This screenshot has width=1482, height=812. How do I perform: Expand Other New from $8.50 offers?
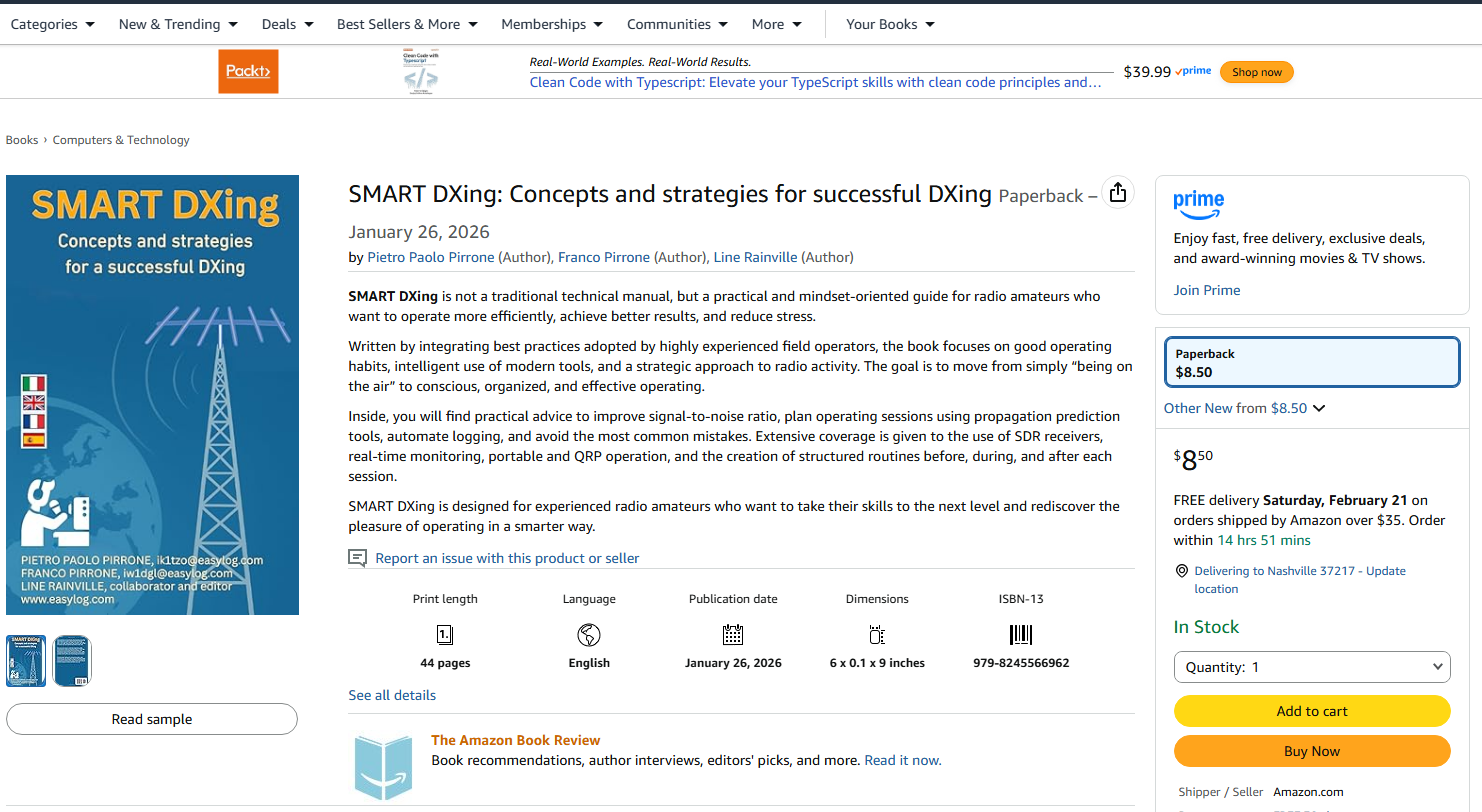[1244, 408]
